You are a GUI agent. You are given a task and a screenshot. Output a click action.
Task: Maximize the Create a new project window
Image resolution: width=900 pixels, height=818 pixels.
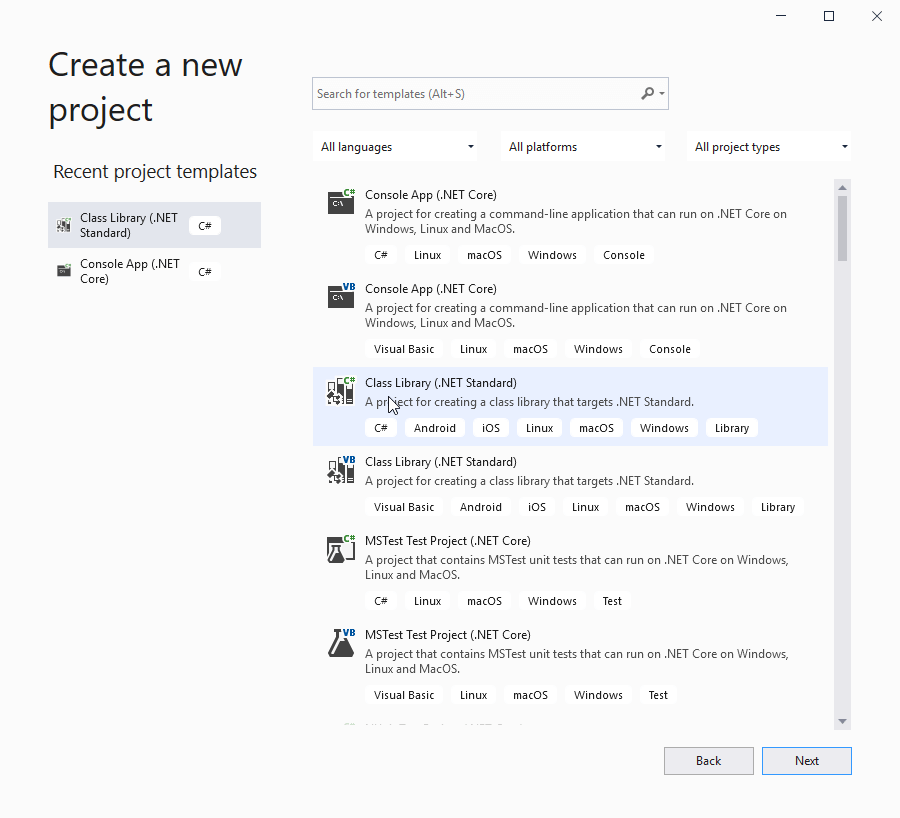(x=829, y=16)
